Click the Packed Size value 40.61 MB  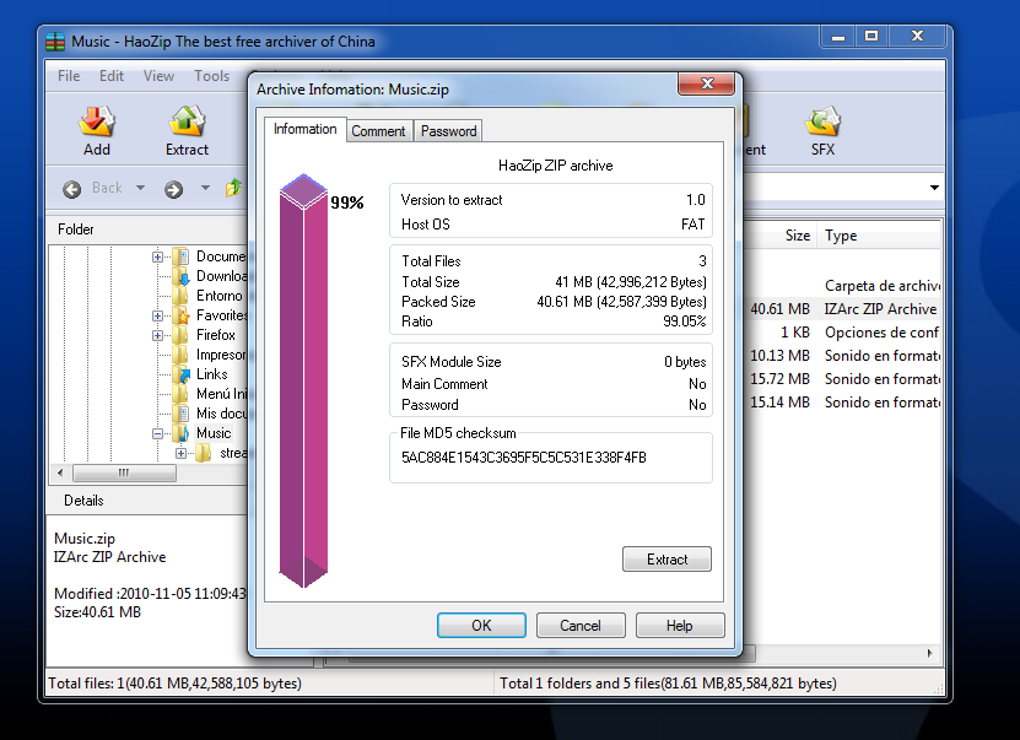pyautogui.click(x=621, y=302)
